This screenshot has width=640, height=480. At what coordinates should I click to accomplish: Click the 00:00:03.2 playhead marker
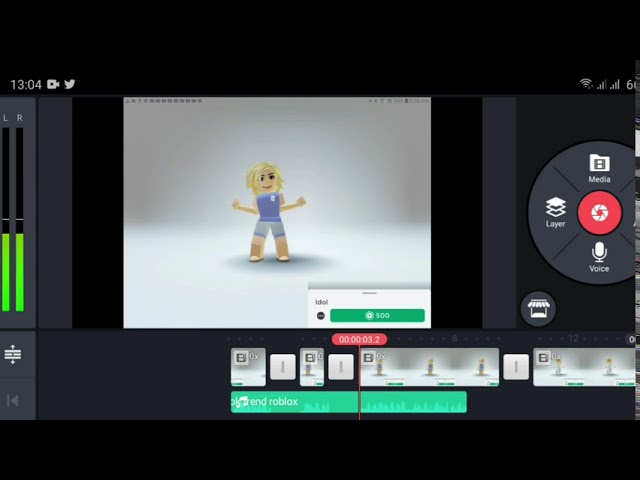359,340
